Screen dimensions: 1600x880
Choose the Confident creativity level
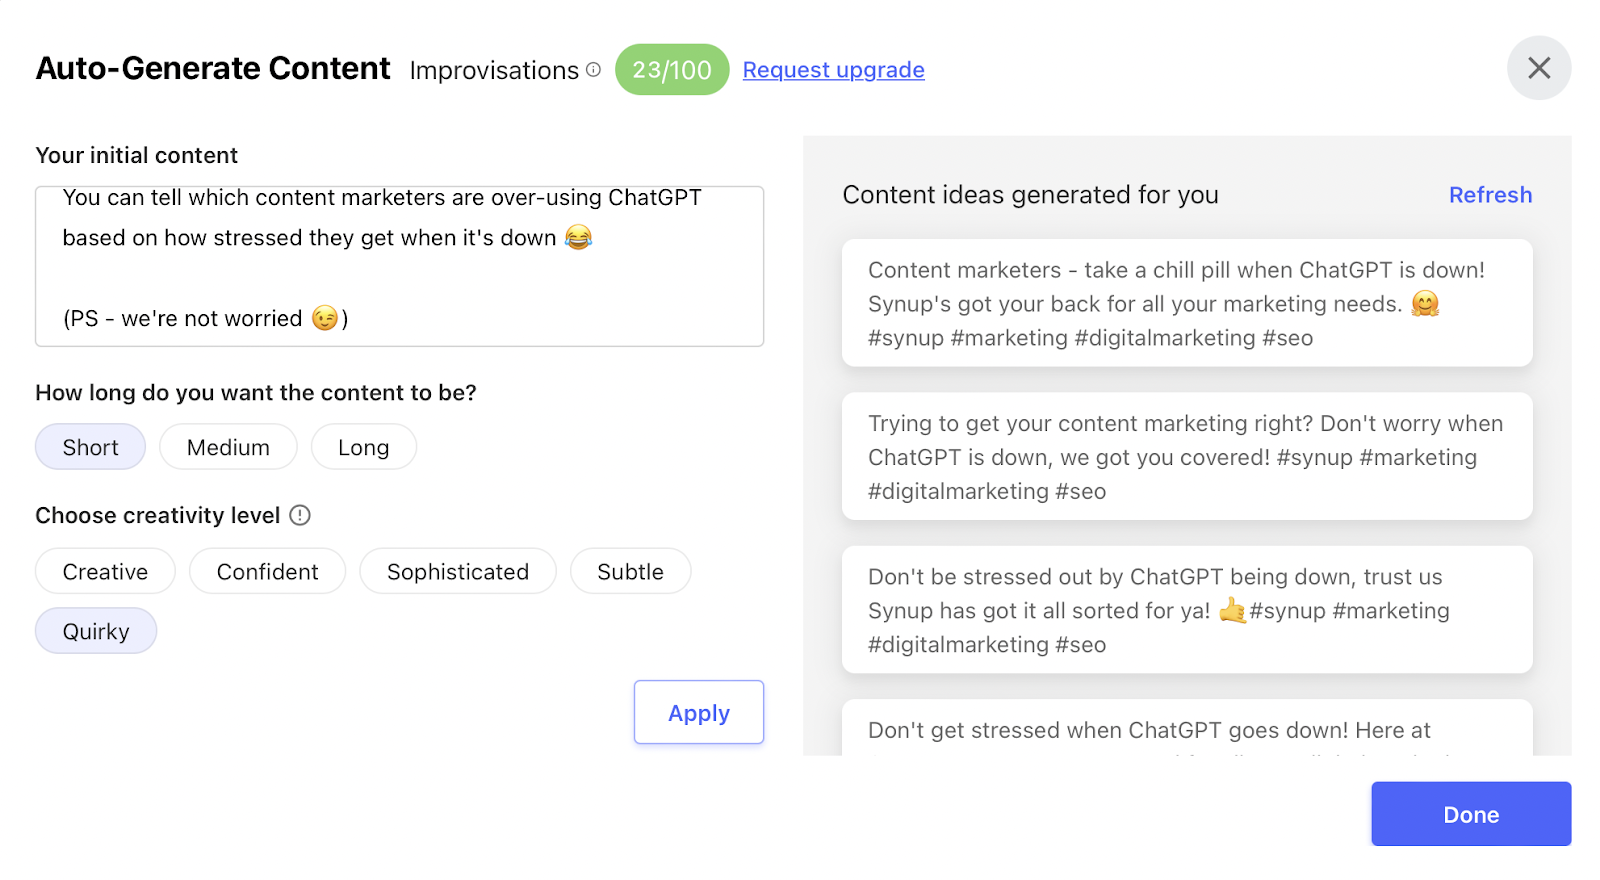pos(268,571)
